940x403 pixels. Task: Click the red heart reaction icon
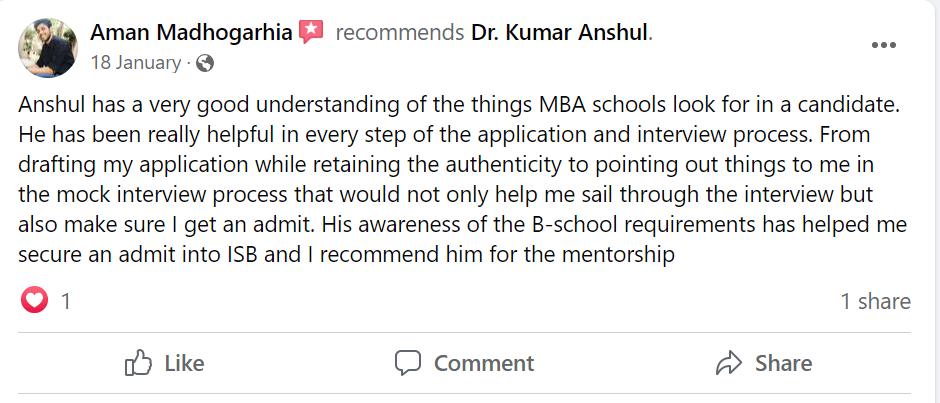(35, 300)
